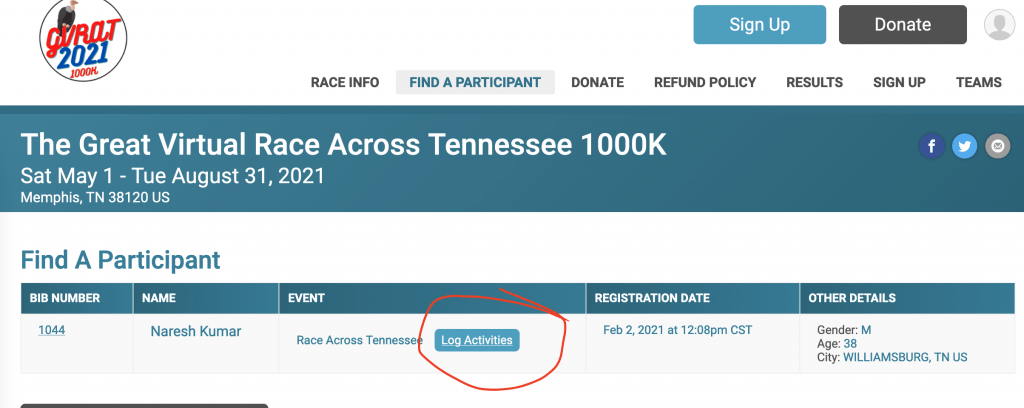View the Results menu item
Viewport: 1024px width, 408px height.
814,82
